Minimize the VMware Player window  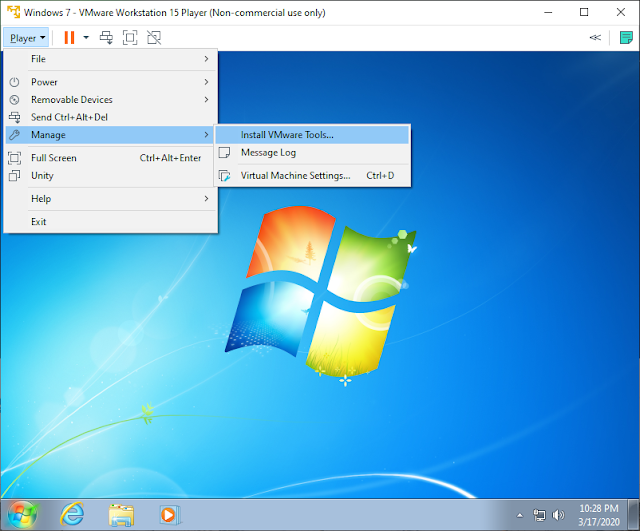548,12
